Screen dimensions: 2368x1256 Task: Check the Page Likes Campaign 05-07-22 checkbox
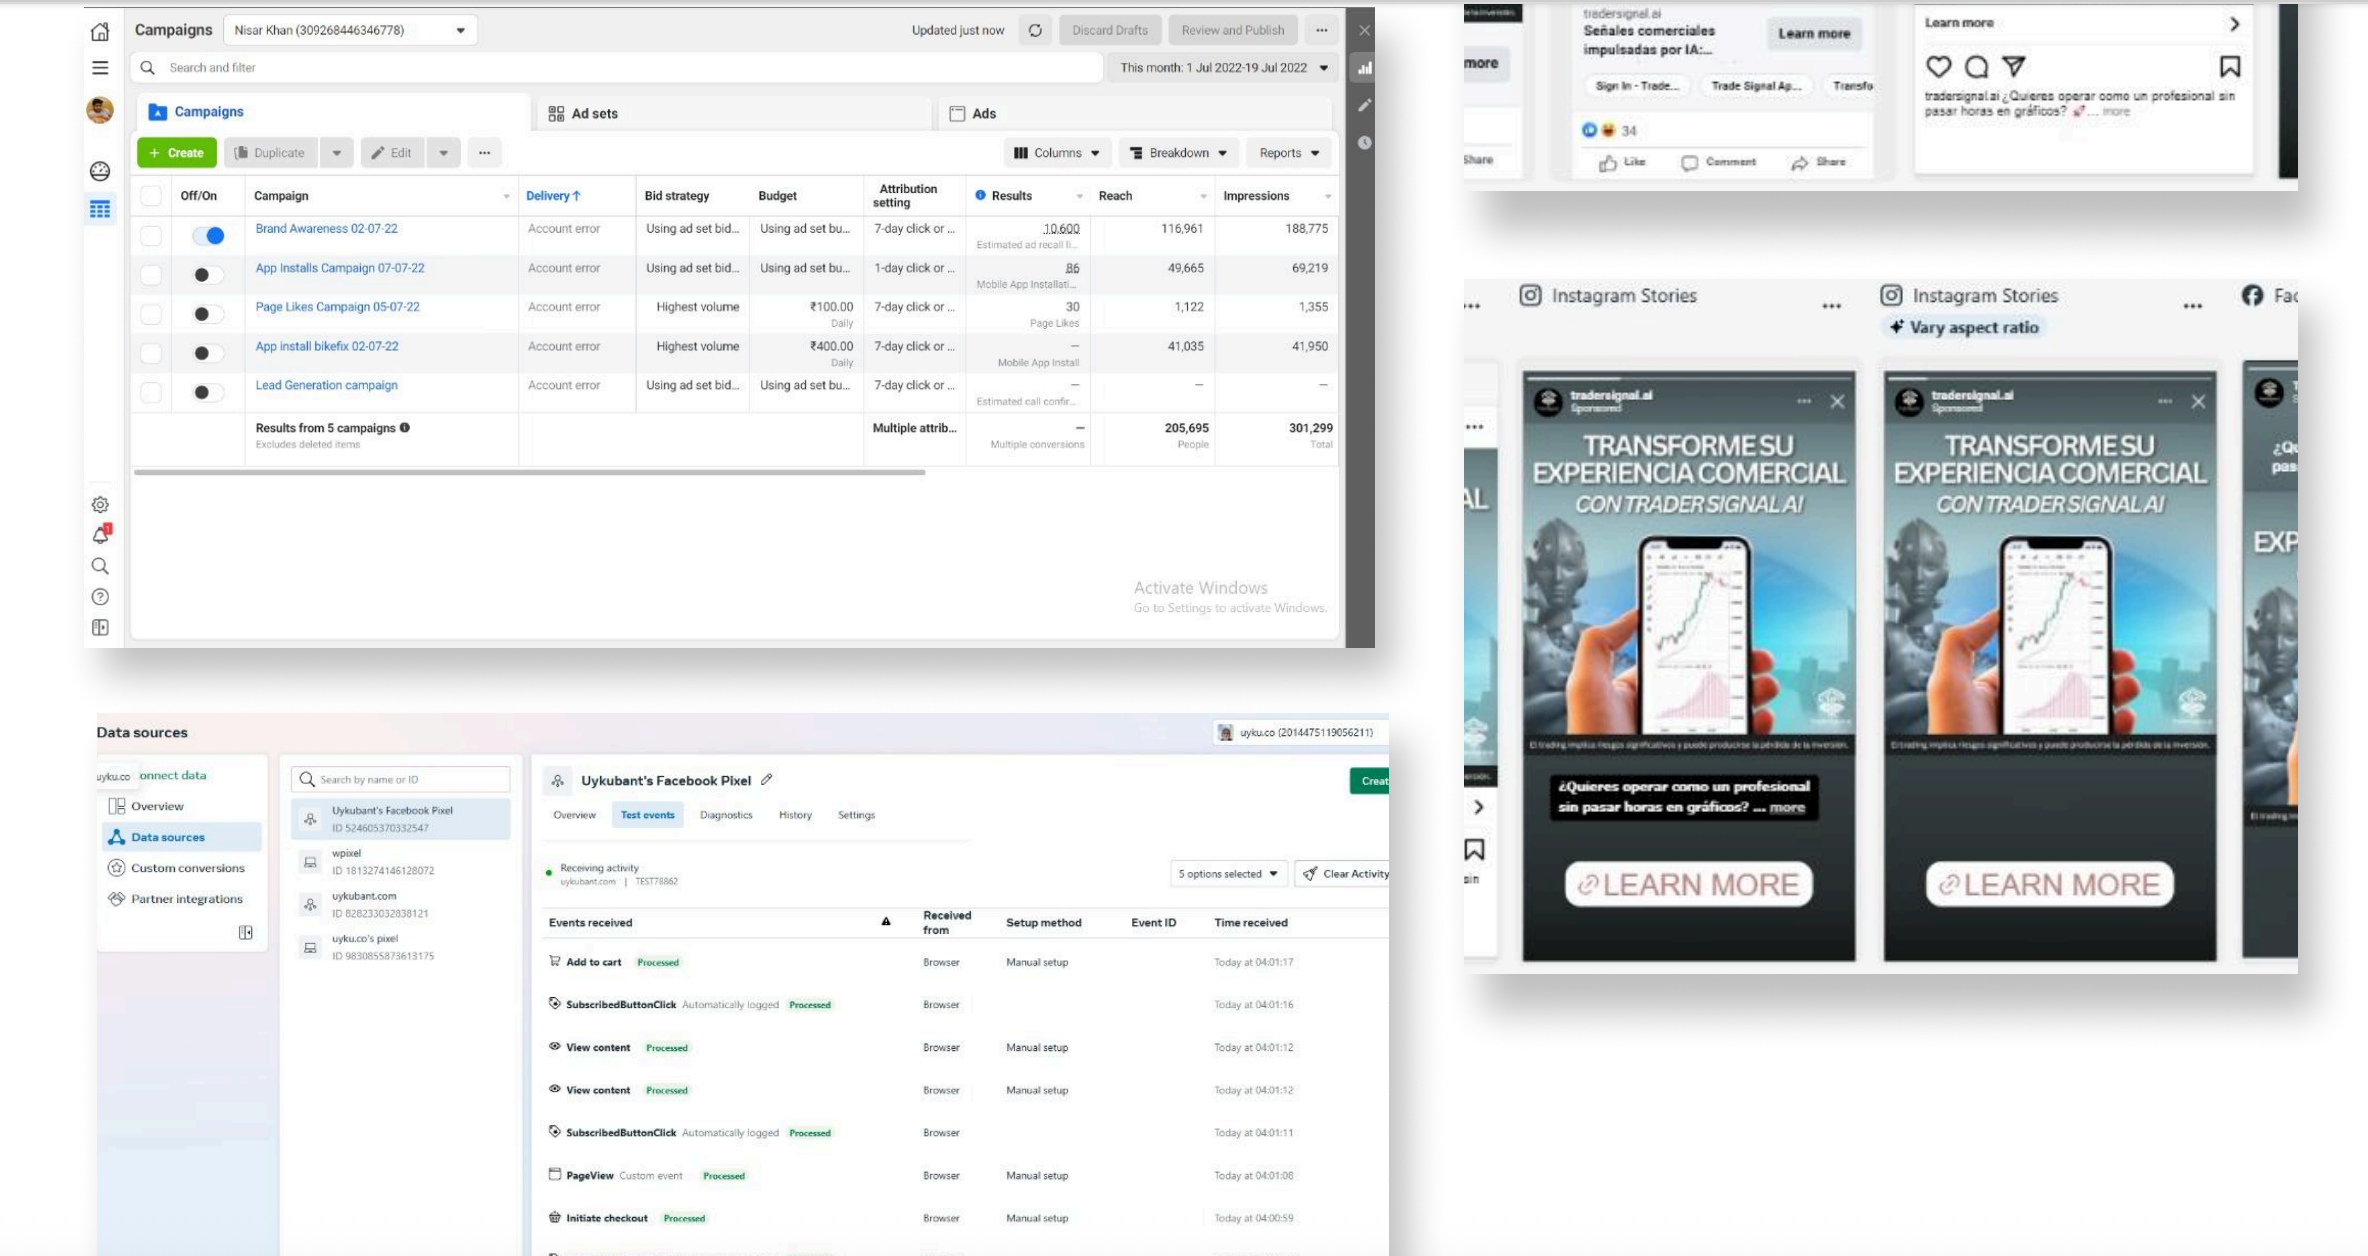click(x=151, y=314)
